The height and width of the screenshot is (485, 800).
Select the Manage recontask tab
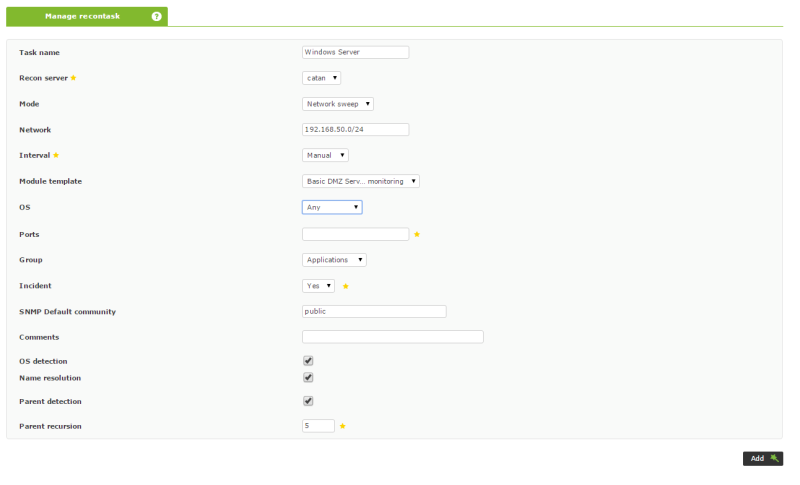point(87,16)
